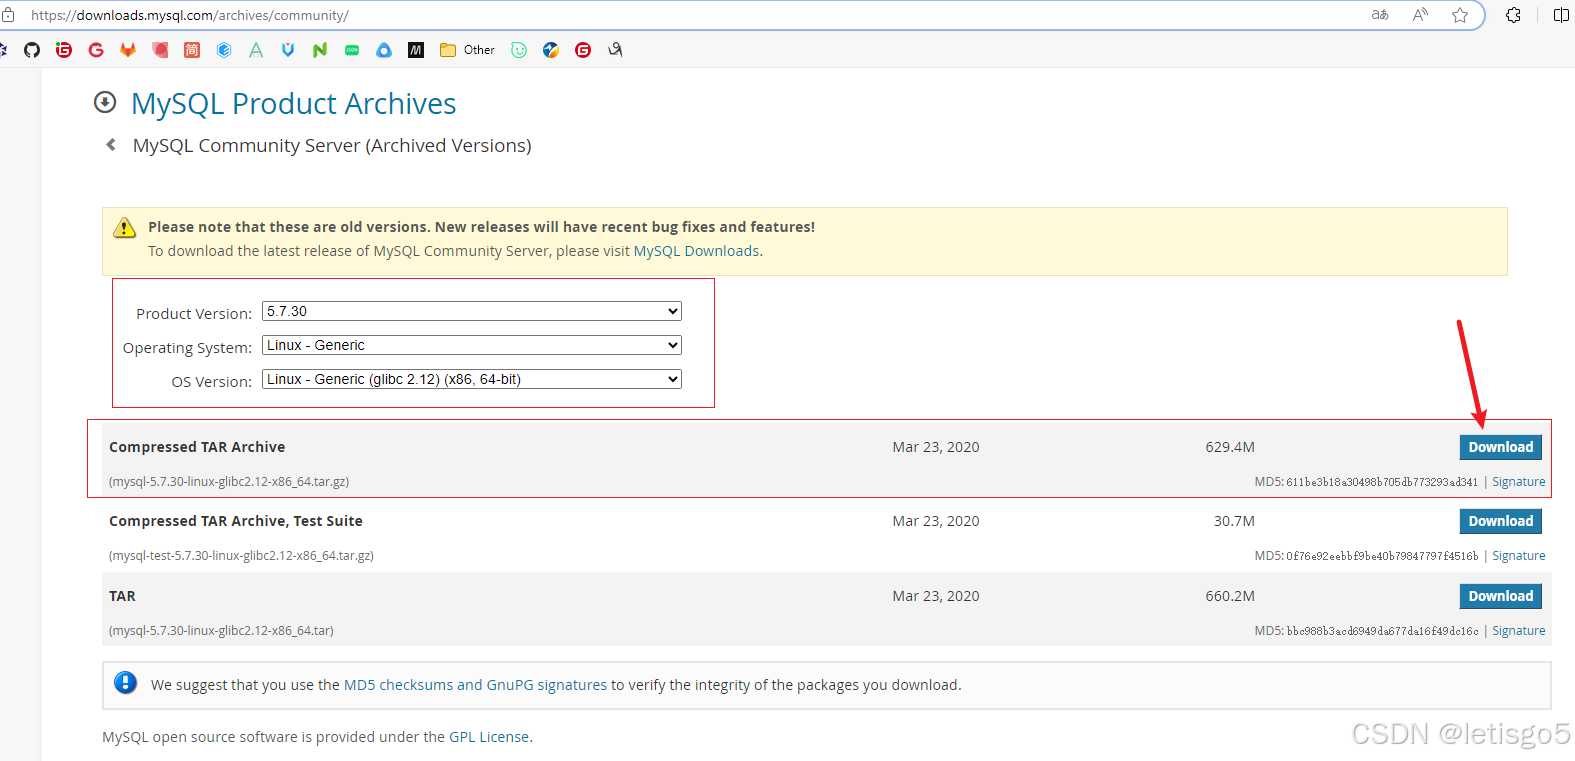Viewport: 1575px width, 761px height.
Task: Click the MD5 value starting 0f76e92
Action: point(1381,556)
